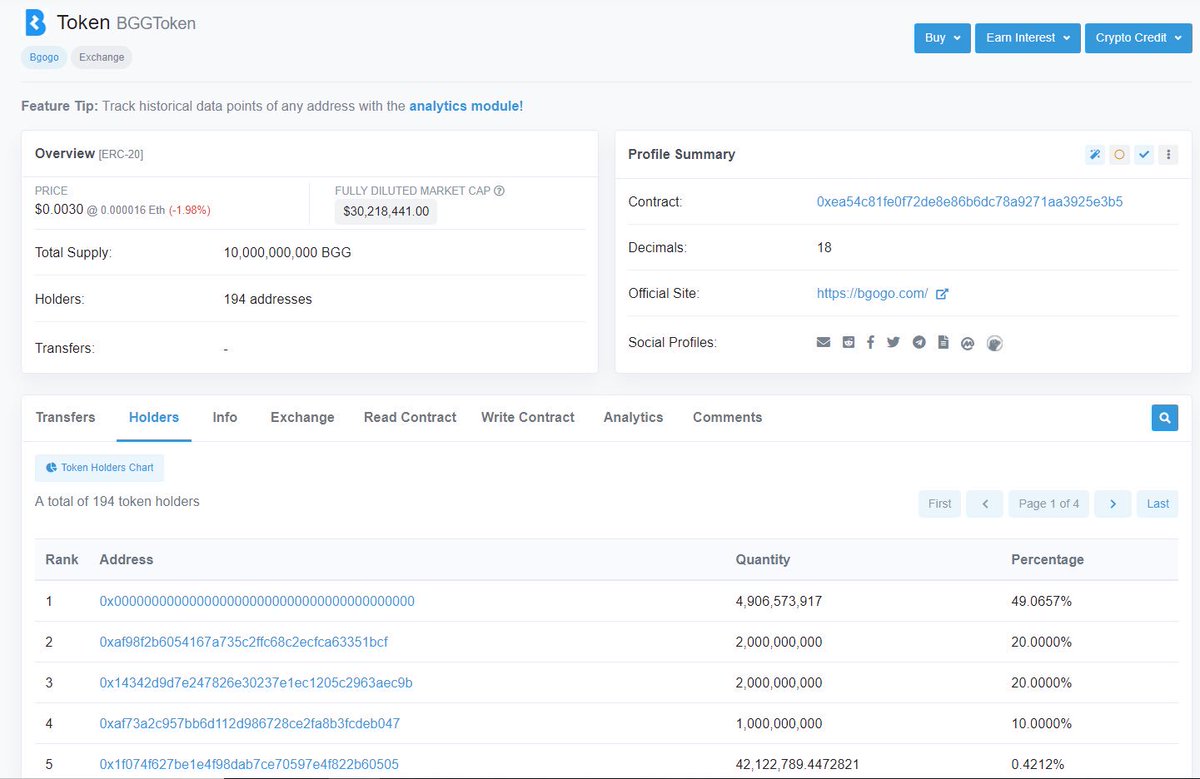Go to the previous holders page arrow
The image size is (1200, 779).
985,503
